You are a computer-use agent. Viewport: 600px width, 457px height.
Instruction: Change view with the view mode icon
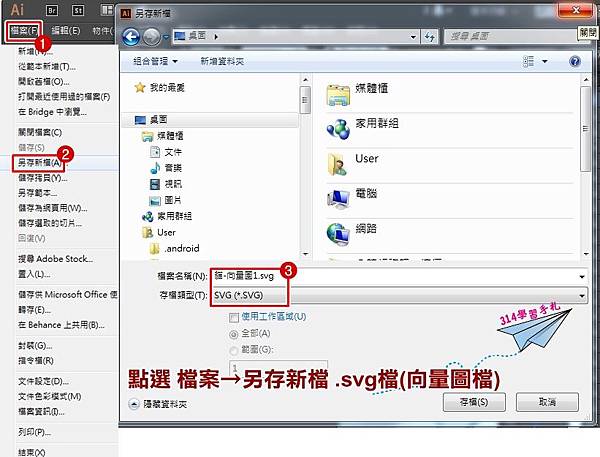tap(528, 61)
